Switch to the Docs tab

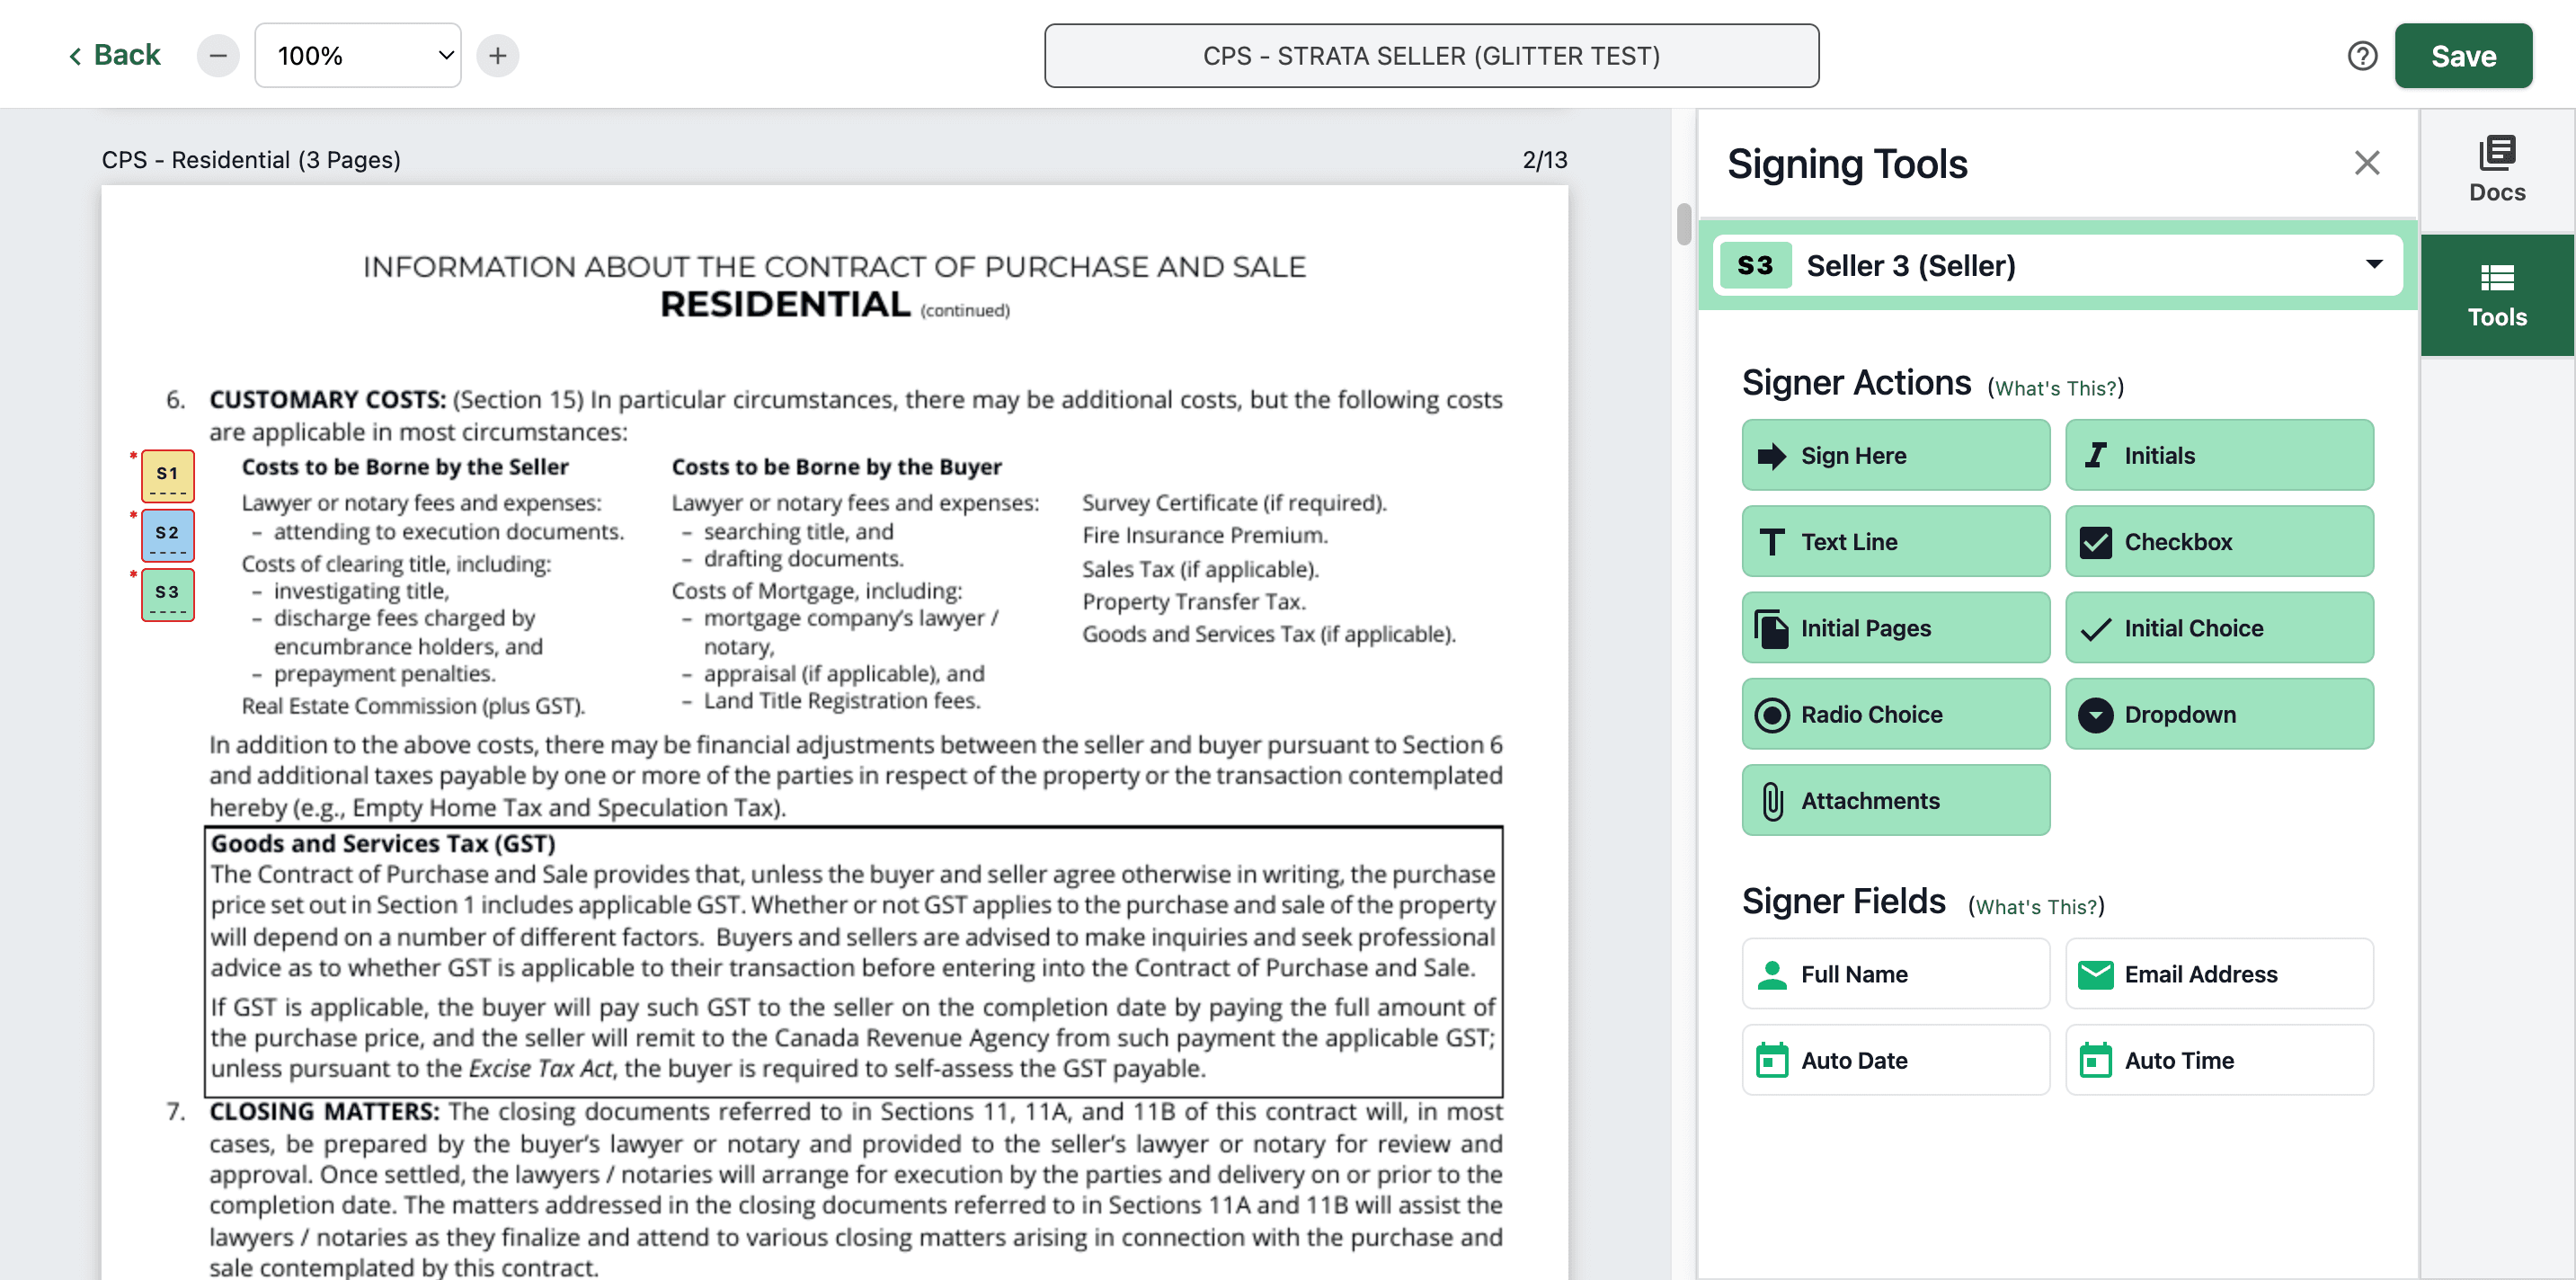click(2497, 171)
